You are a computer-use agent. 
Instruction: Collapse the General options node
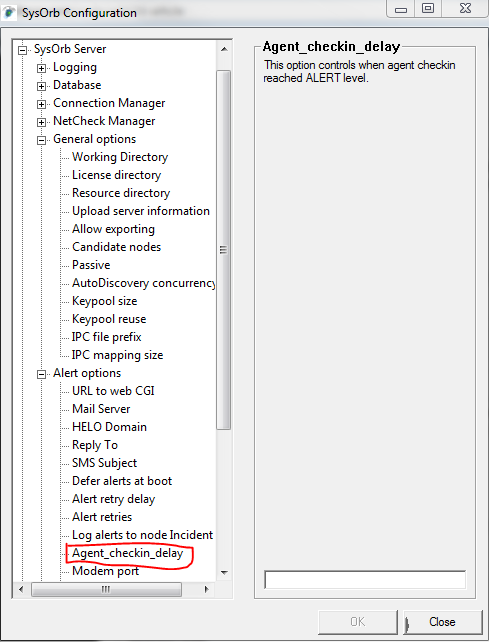(41, 140)
